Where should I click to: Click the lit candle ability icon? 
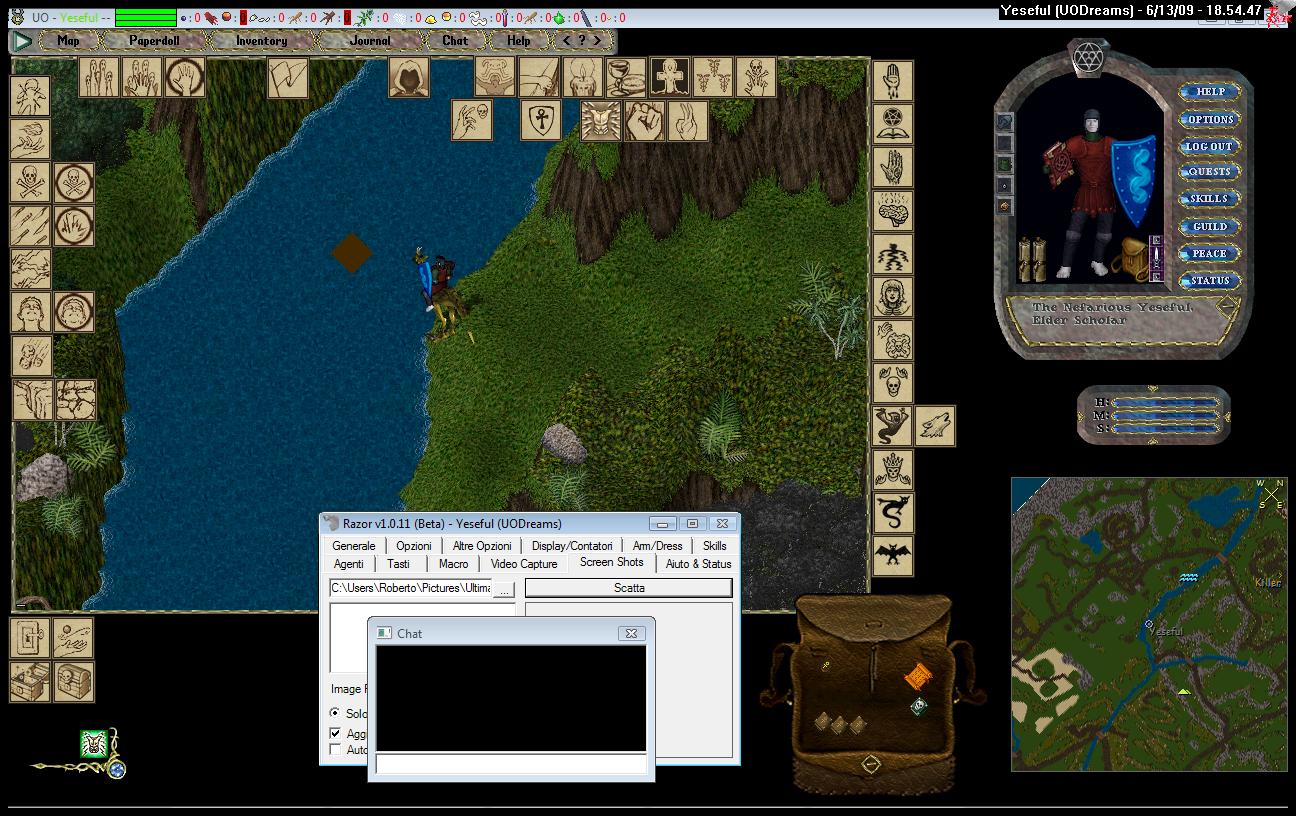click(582, 77)
